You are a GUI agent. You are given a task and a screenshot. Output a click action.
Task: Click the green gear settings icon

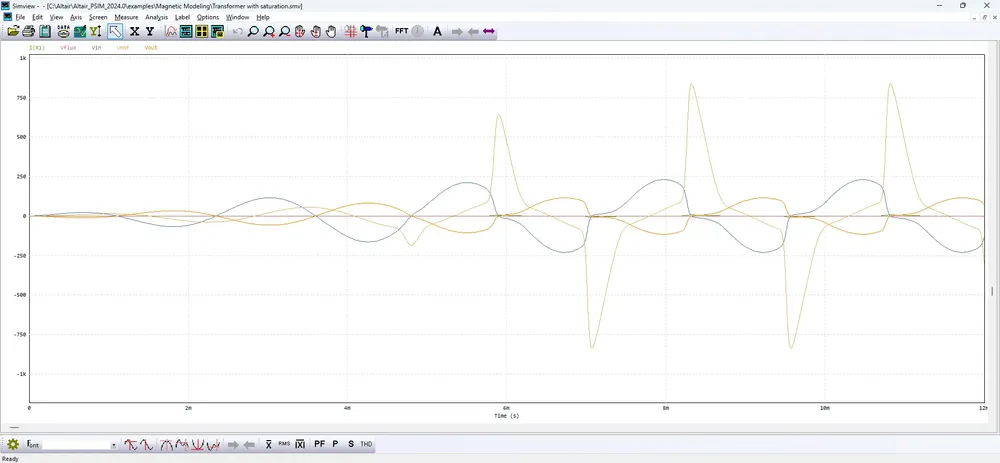pos(13,444)
